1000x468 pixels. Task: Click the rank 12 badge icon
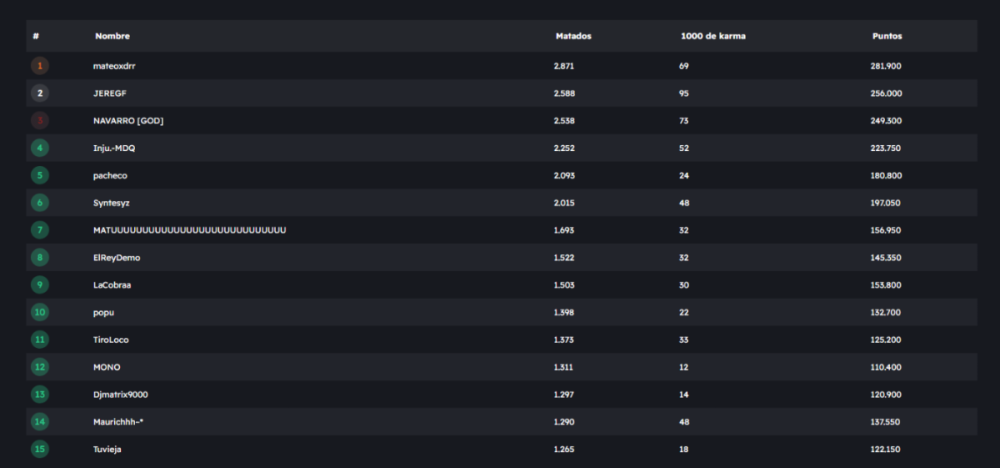click(40, 367)
